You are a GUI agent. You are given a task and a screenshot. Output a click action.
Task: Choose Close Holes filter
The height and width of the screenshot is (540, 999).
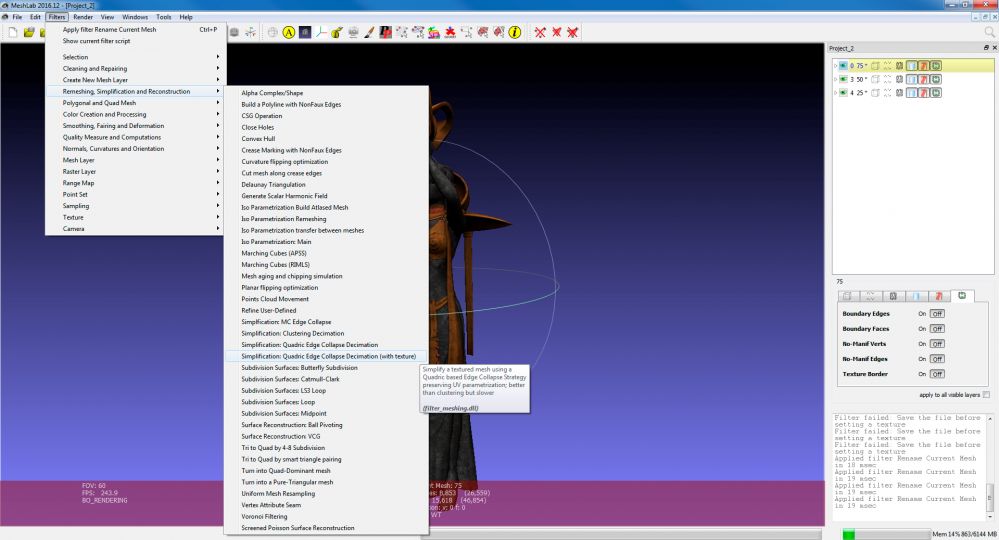[326, 127]
